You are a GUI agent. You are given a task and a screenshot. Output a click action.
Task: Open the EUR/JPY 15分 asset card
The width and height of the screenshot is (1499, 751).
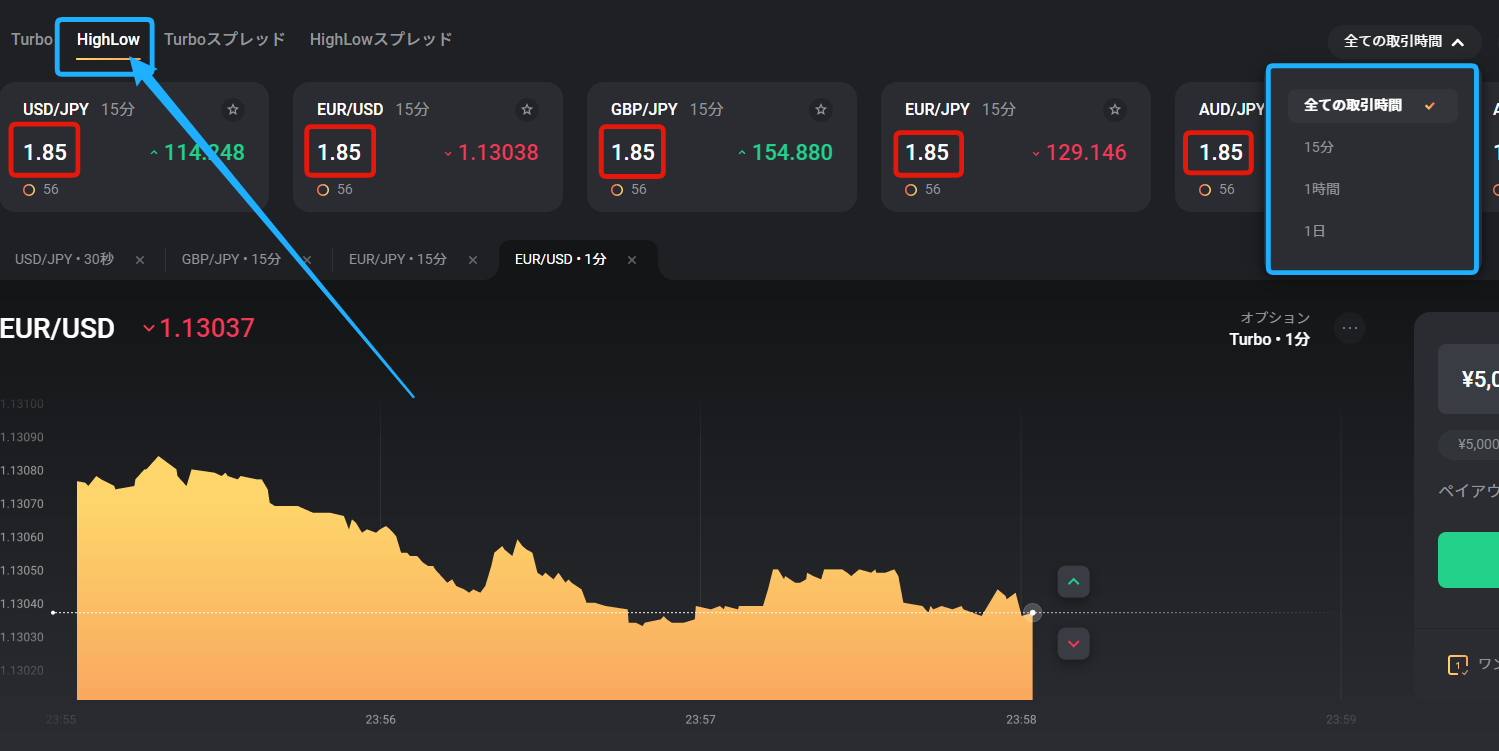tap(1016, 147)
